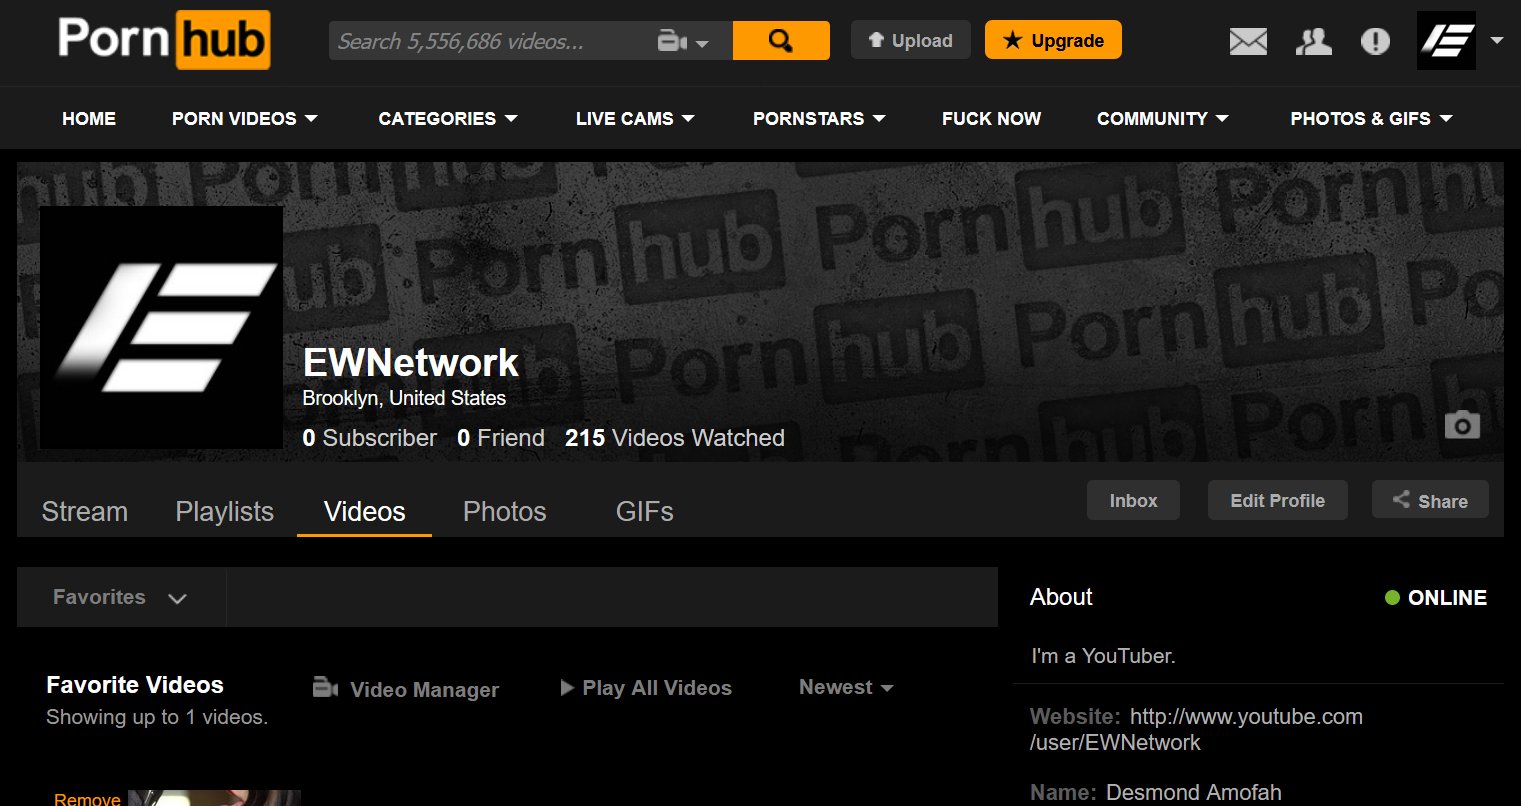Click the camera icon on cover banner
Viewport: 1521px width, 806px height.
pos(1462,425)
